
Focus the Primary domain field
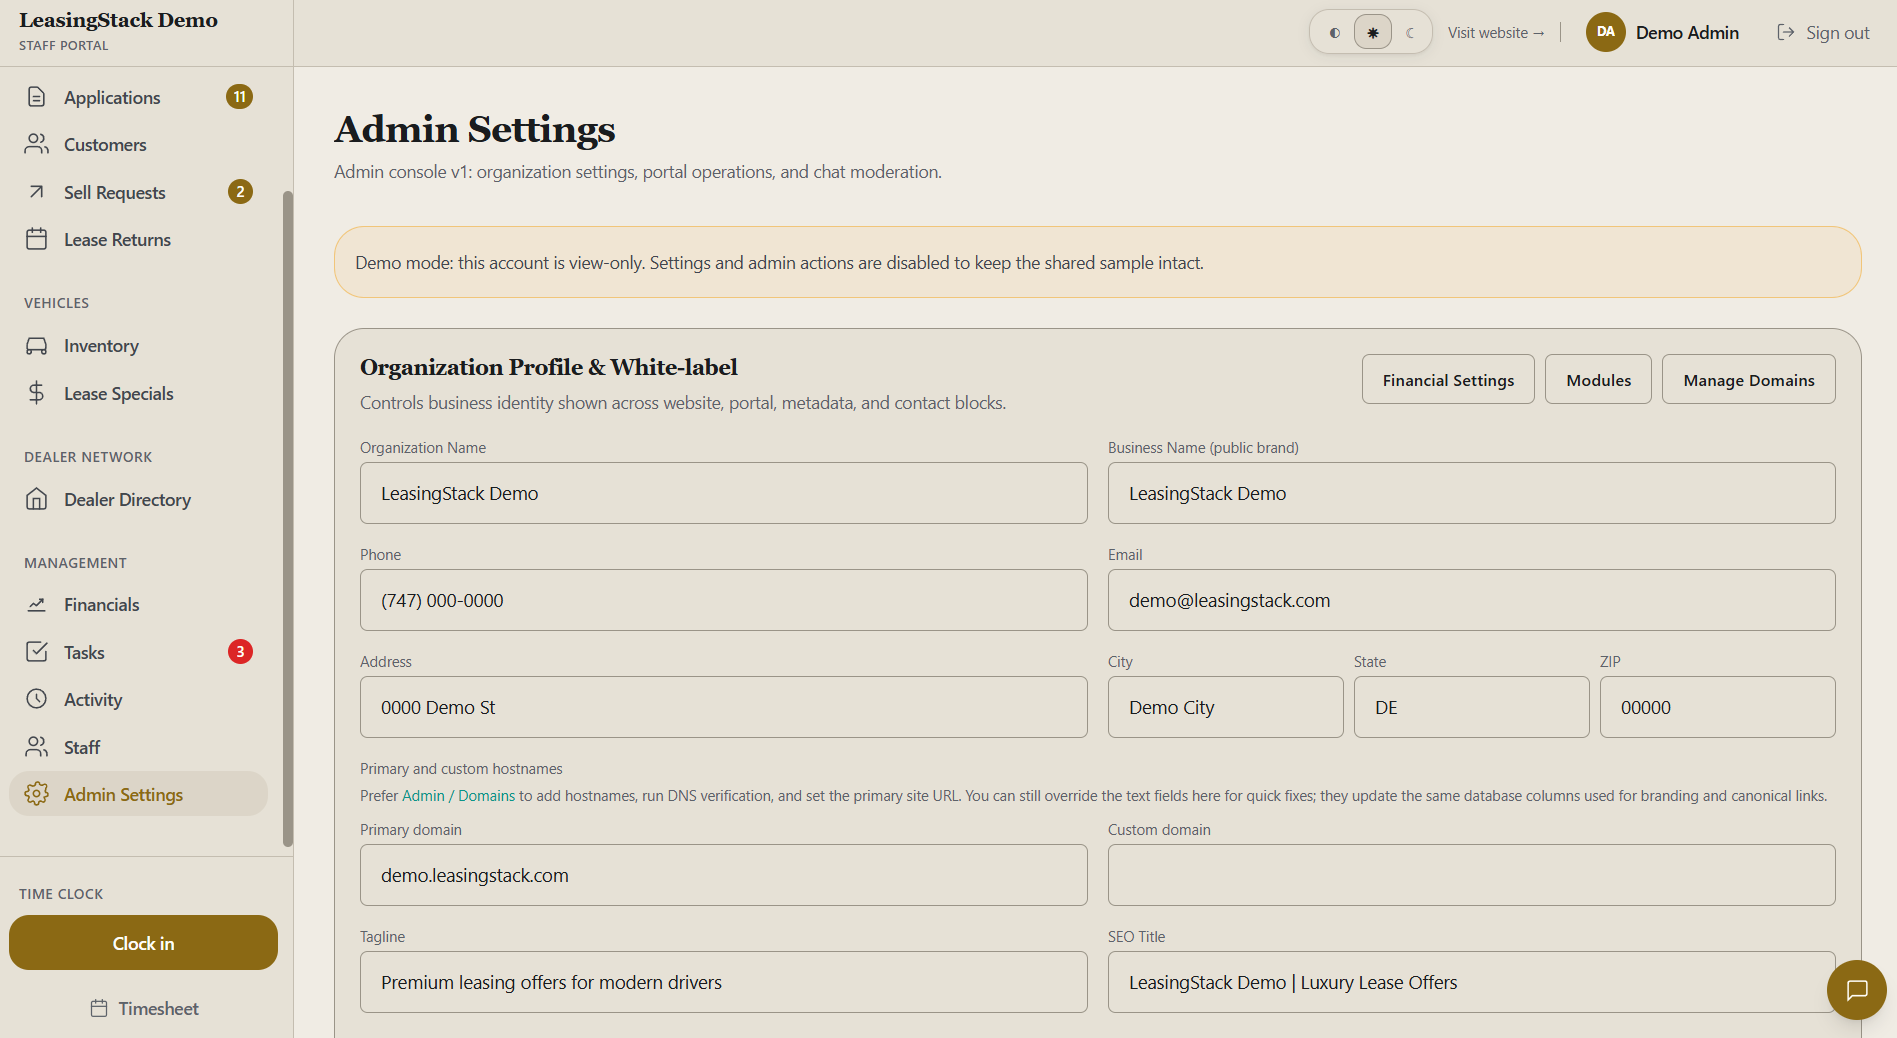tap(724, 875)
